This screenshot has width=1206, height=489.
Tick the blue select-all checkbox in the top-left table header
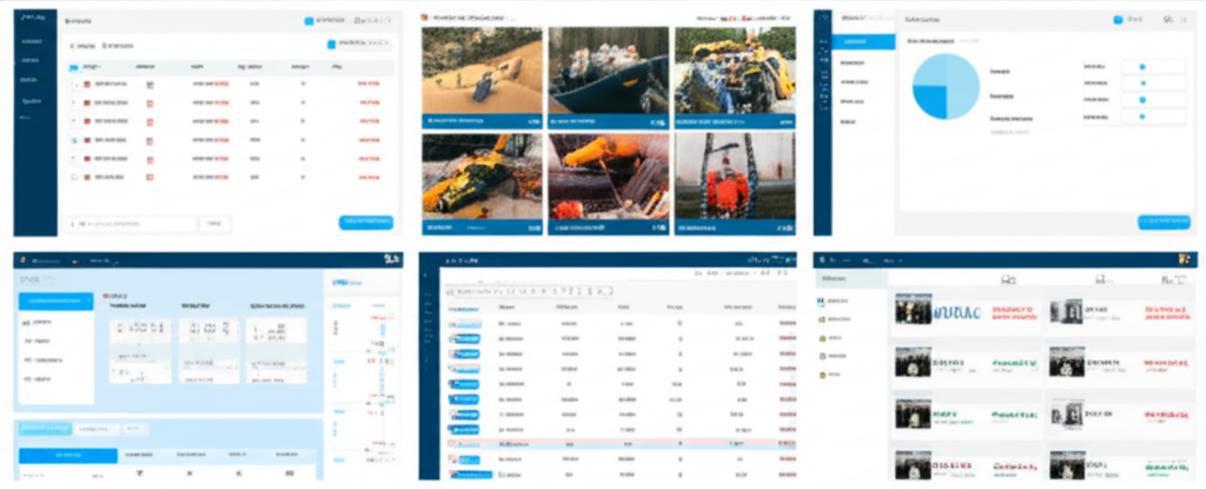[73, 68]
